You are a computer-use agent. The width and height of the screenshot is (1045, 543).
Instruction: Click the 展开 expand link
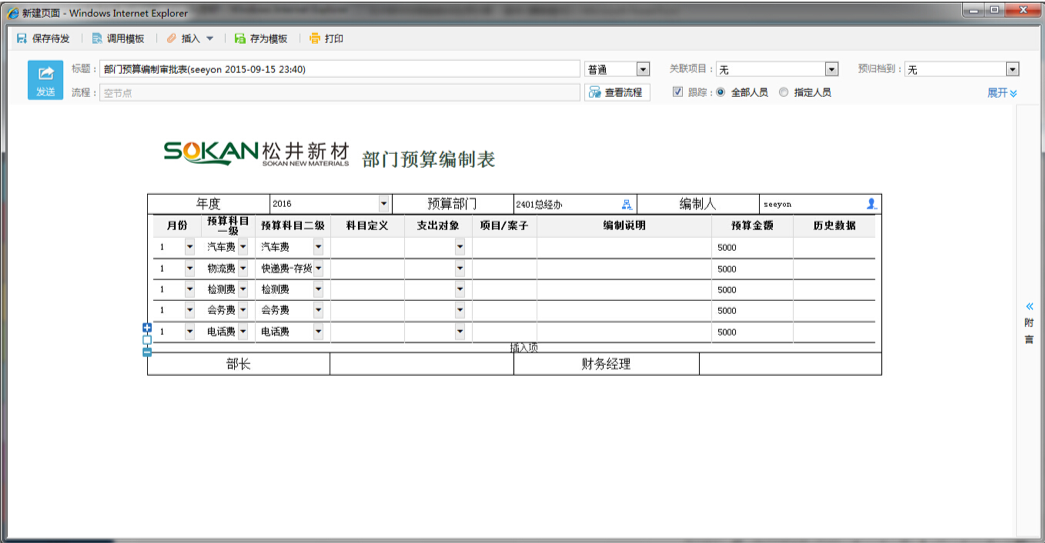(x=1002, y=93)
